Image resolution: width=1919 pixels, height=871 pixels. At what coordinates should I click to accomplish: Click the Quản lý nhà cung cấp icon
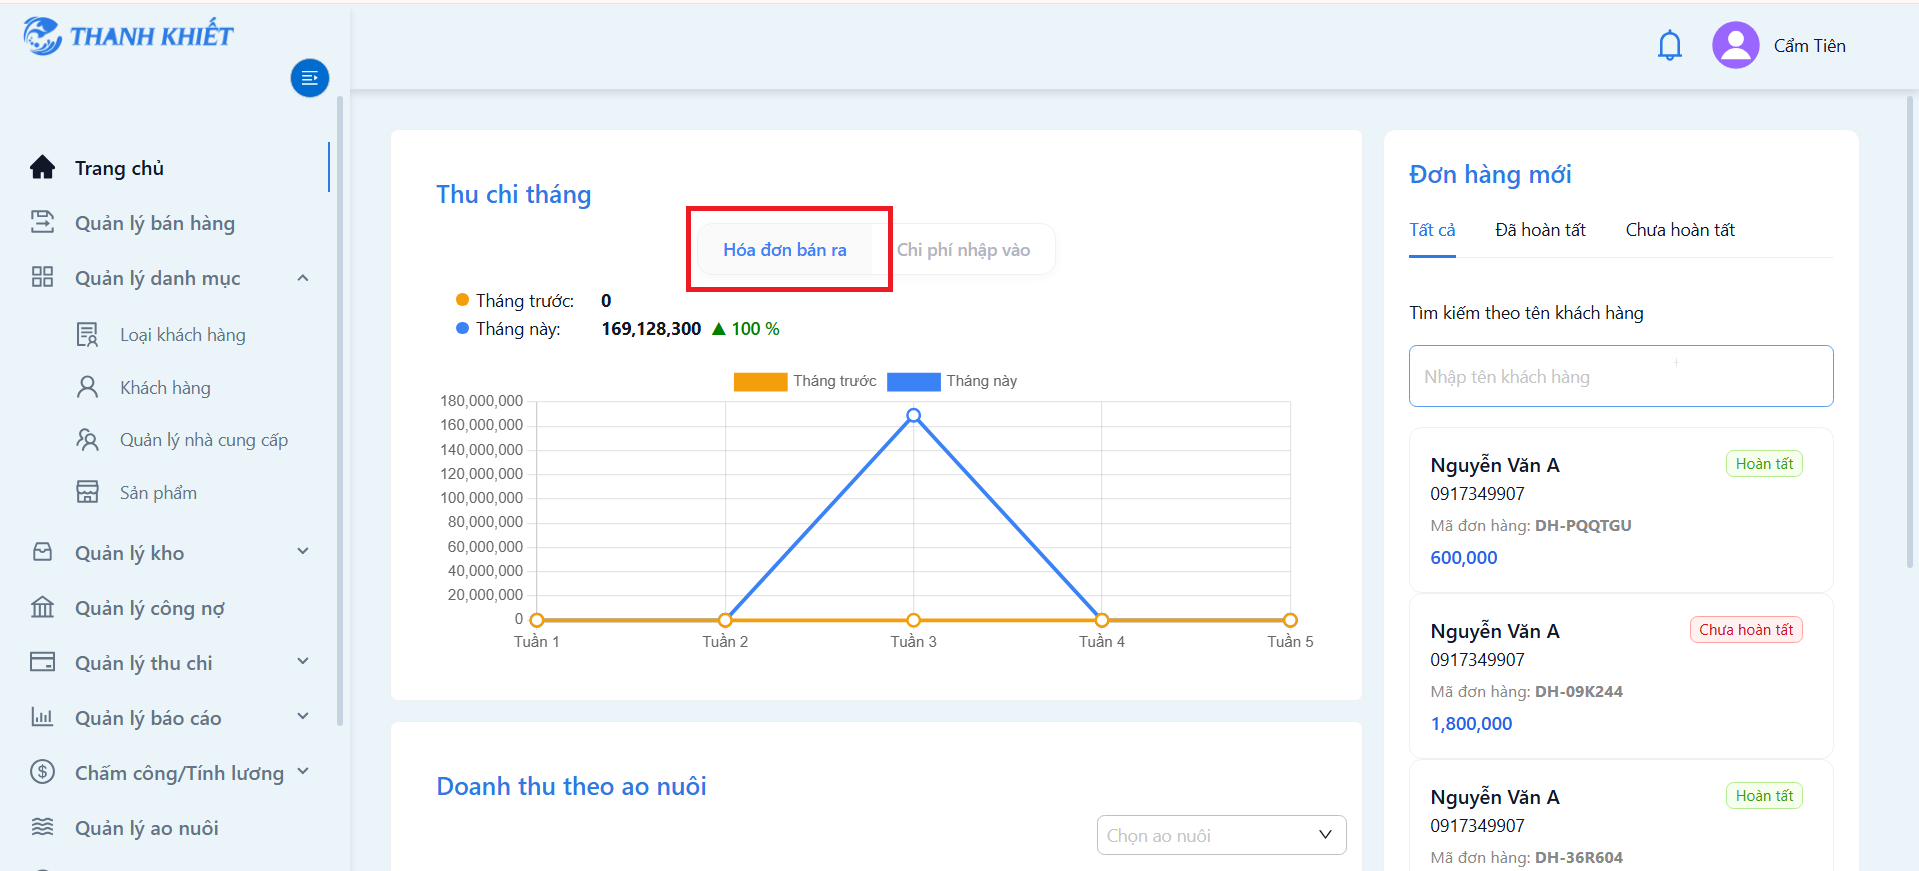click(88, 439)
